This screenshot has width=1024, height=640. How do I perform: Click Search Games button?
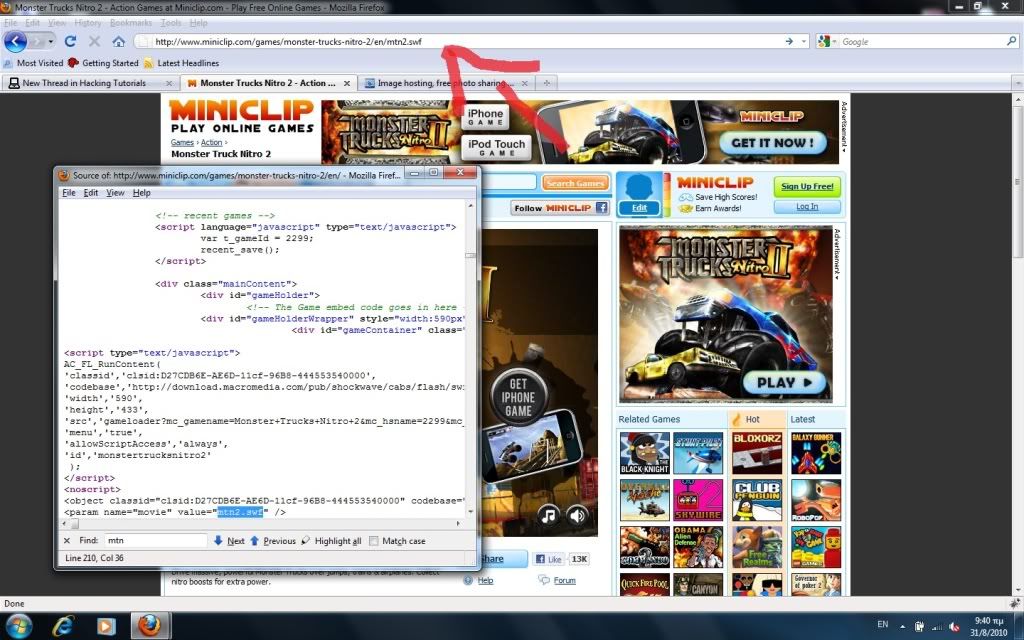tap(575, 184)
